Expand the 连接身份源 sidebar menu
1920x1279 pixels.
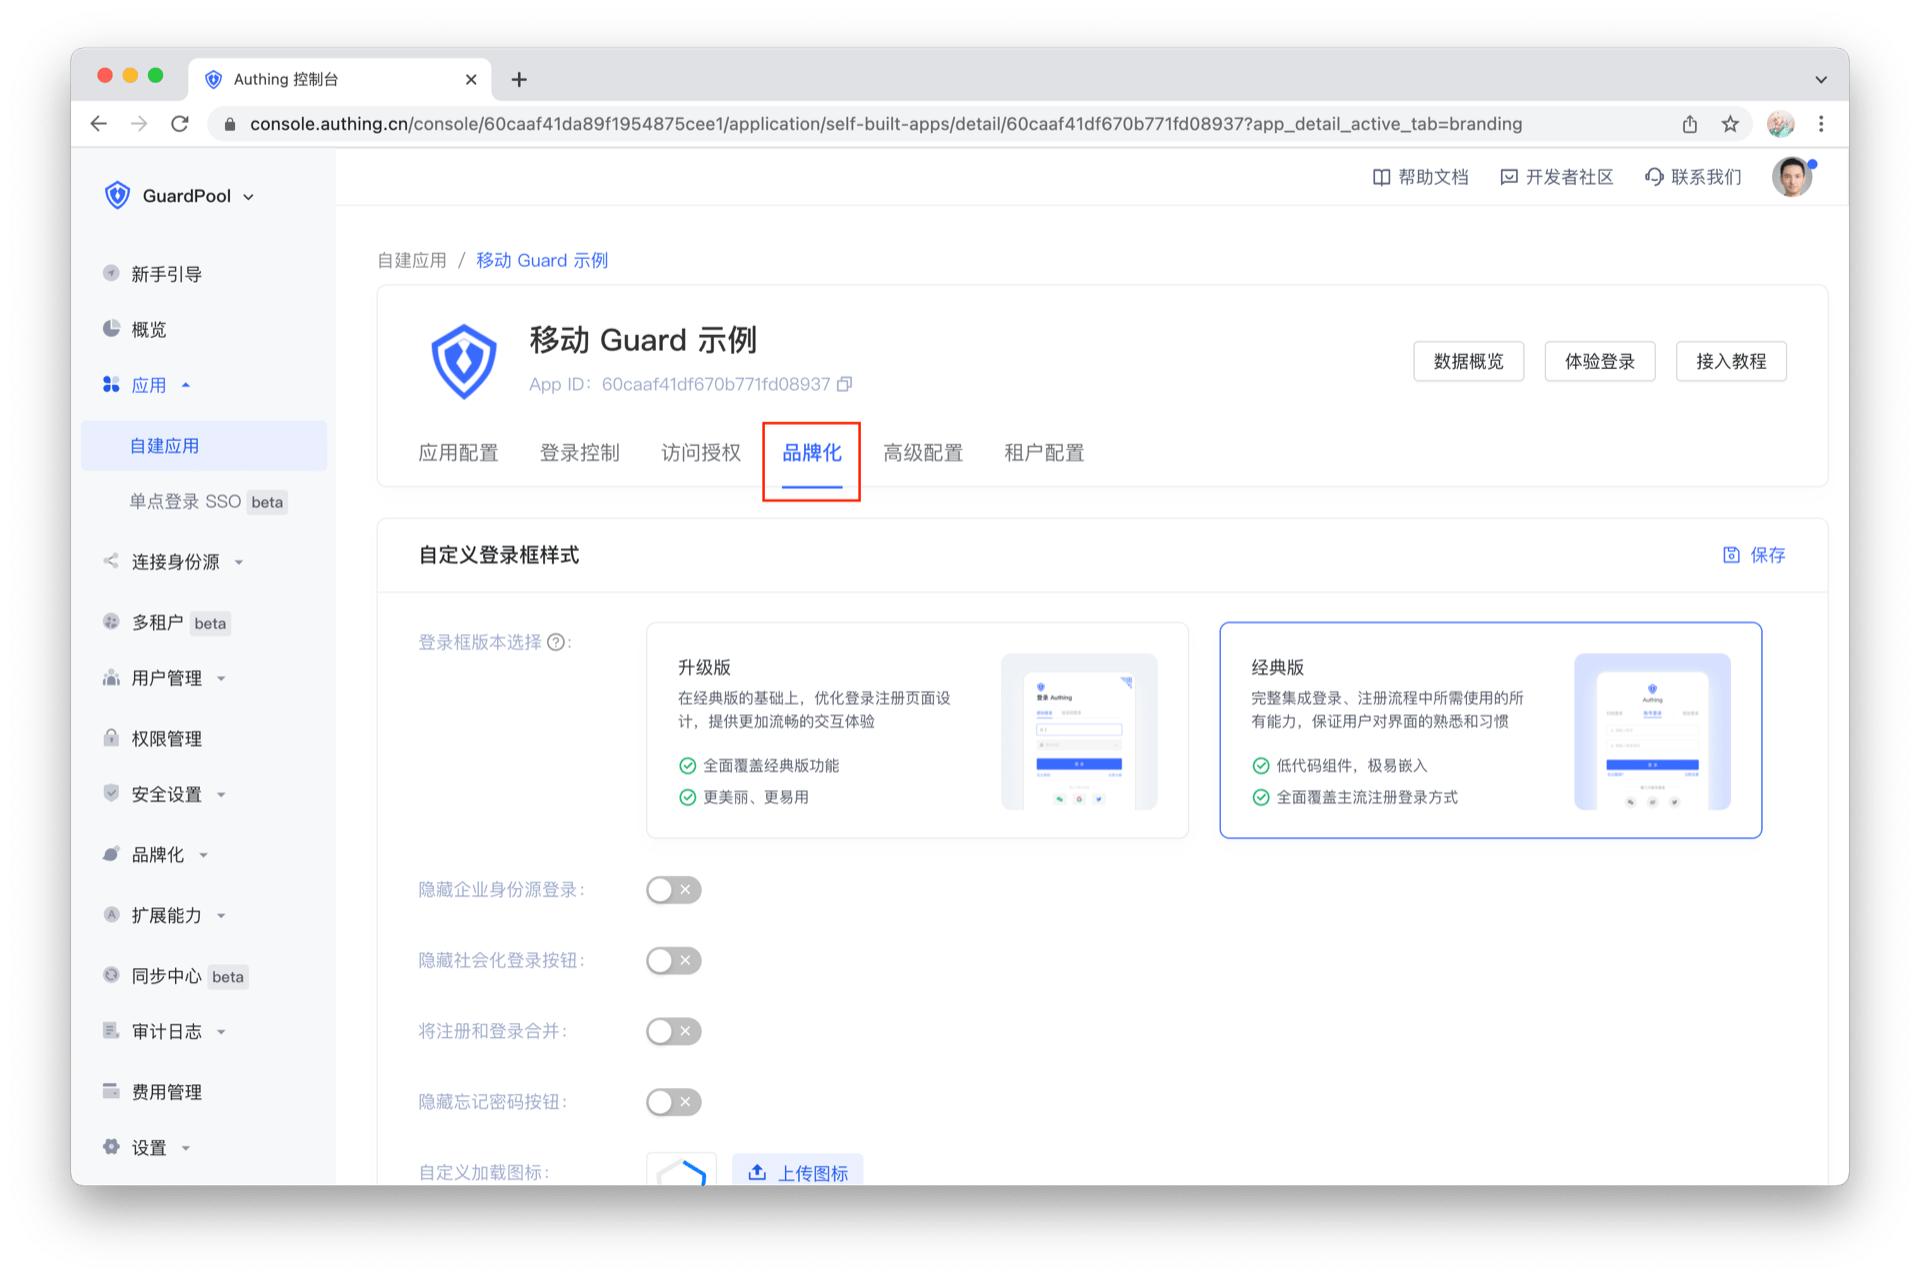tap(176, 562)
